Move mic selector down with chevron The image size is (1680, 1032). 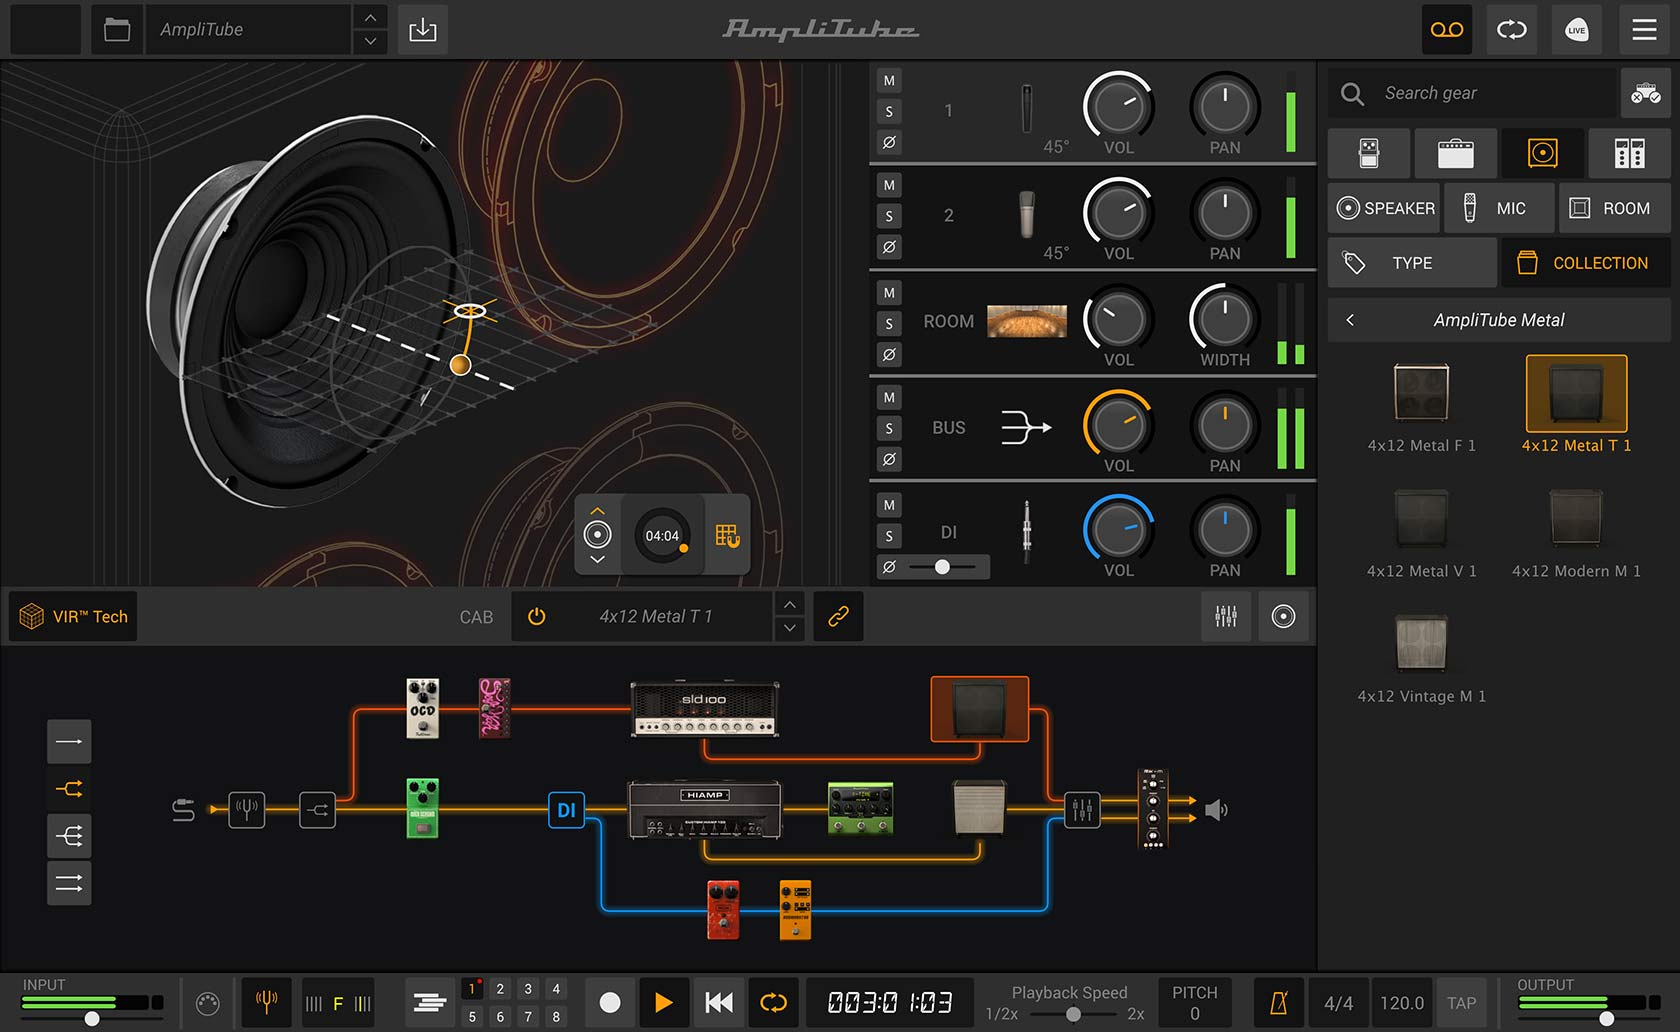(x=597, y=560)
